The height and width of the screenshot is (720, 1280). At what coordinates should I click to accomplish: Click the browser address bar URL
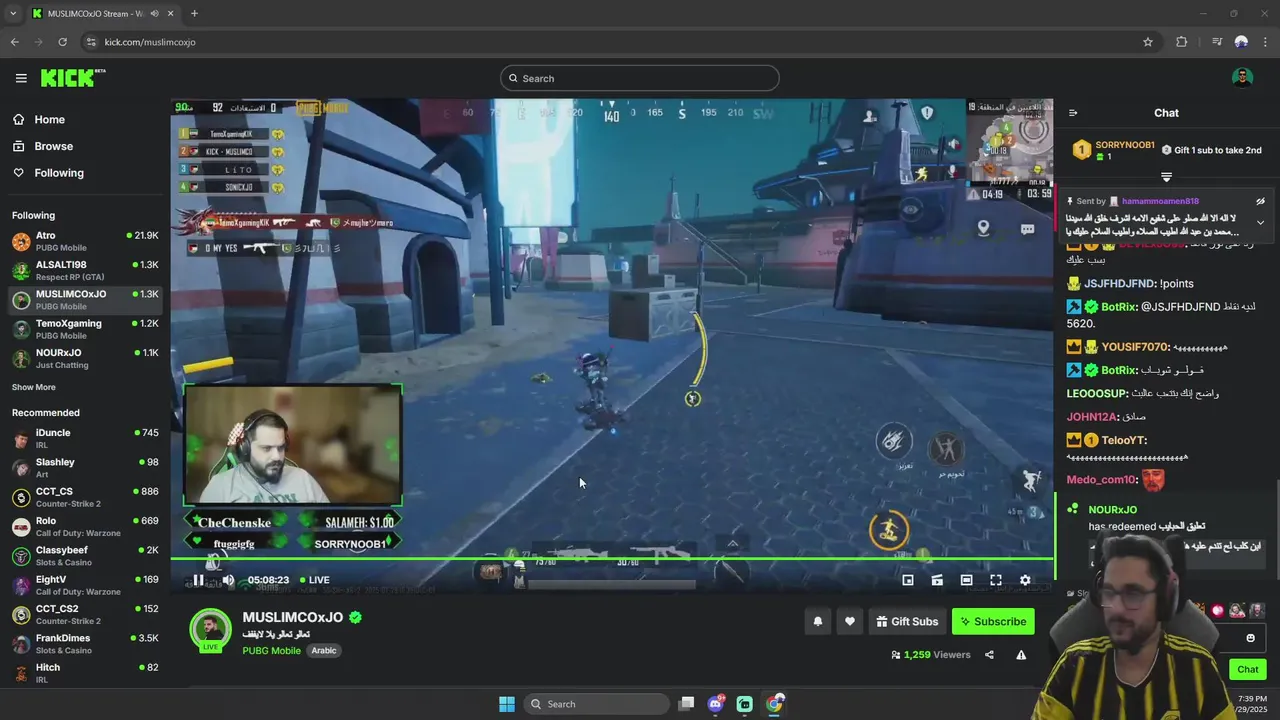pos(150,42)
